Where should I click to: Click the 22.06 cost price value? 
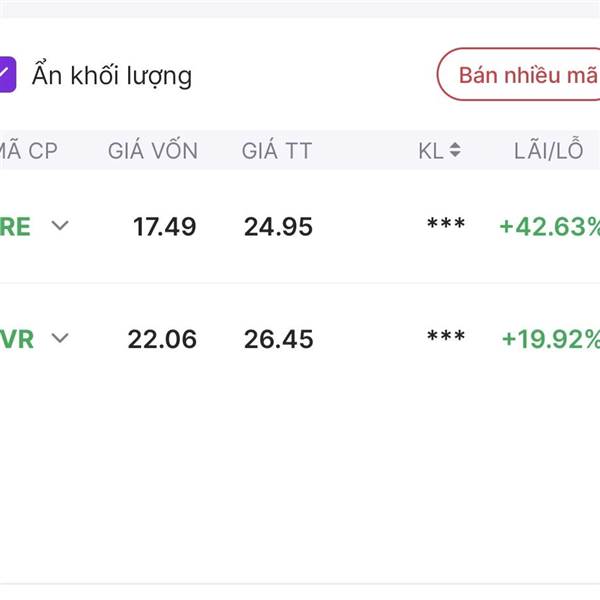(x=162, y=339)
